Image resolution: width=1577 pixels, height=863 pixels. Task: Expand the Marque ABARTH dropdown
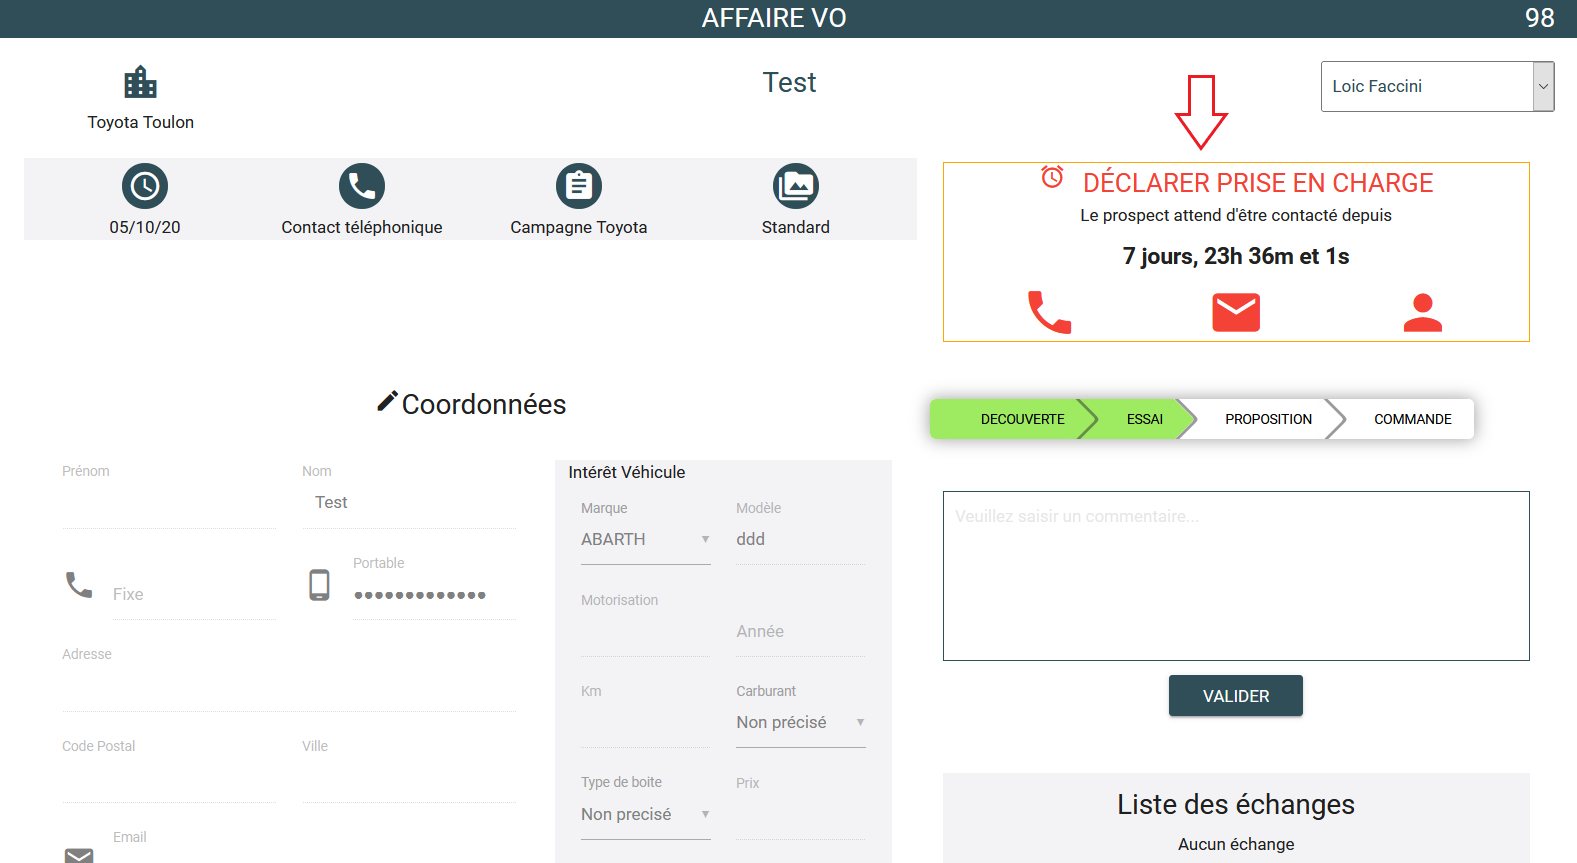pyautogui.click(x=645, y=540)
